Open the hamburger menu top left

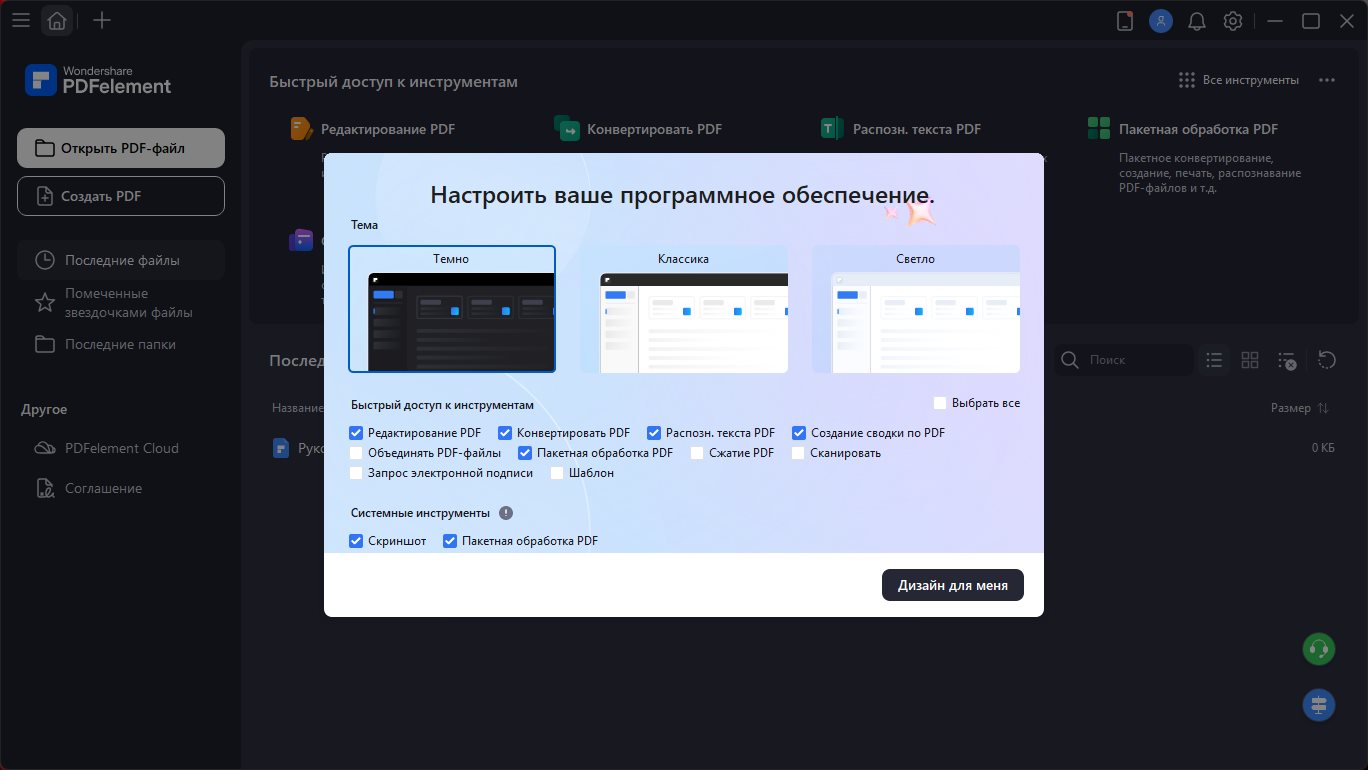point(21,20)
